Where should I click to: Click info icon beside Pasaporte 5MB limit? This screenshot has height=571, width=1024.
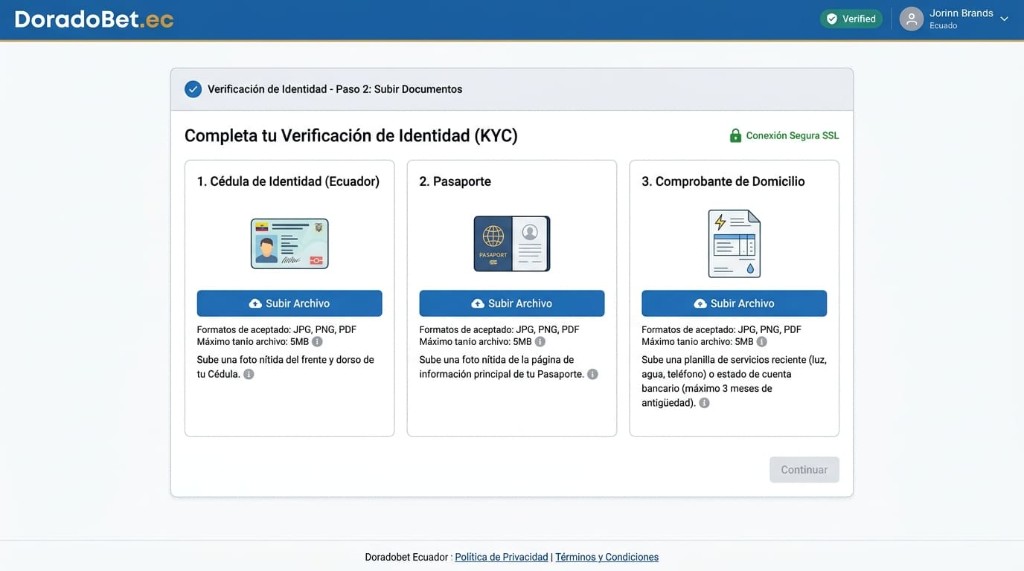[x=540, y=342]
